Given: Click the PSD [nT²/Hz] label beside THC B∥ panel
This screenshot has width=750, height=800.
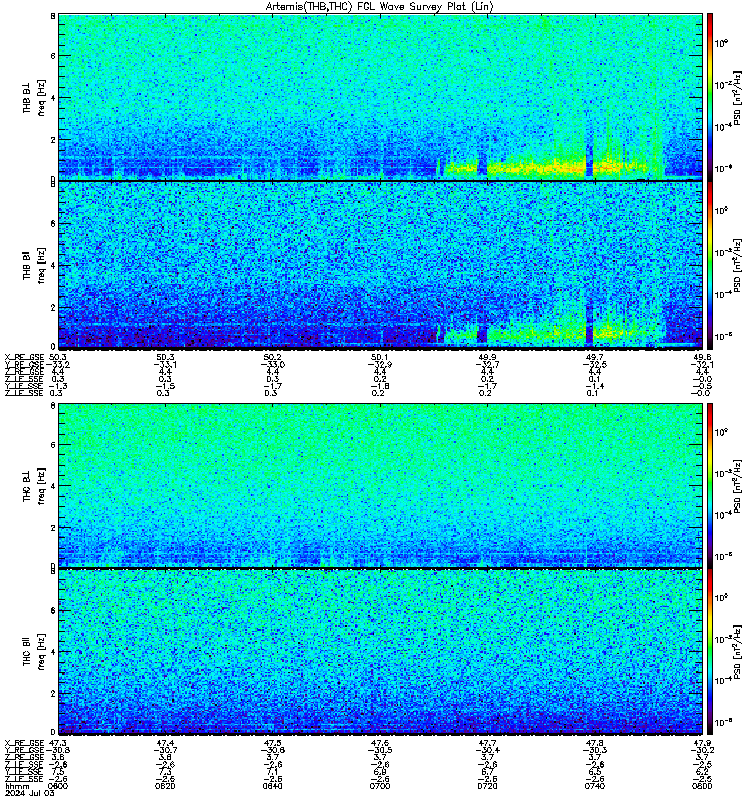Looking at the screenshot, I should coord(737,653).
